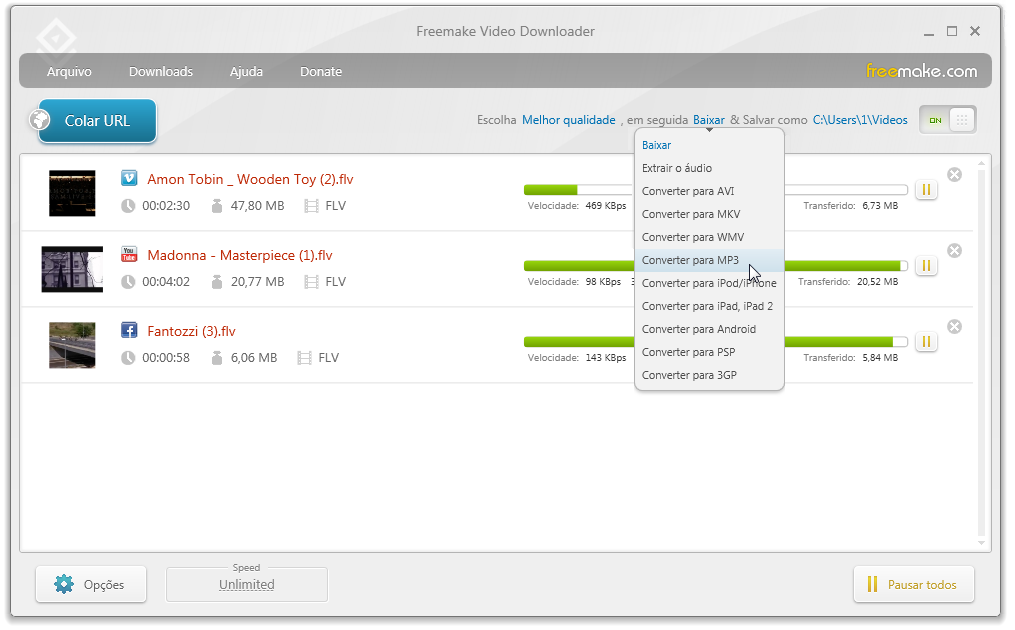Click the Freemake logo in title bar
This screenshot has width=1015, height=630.
pos(56,38)
